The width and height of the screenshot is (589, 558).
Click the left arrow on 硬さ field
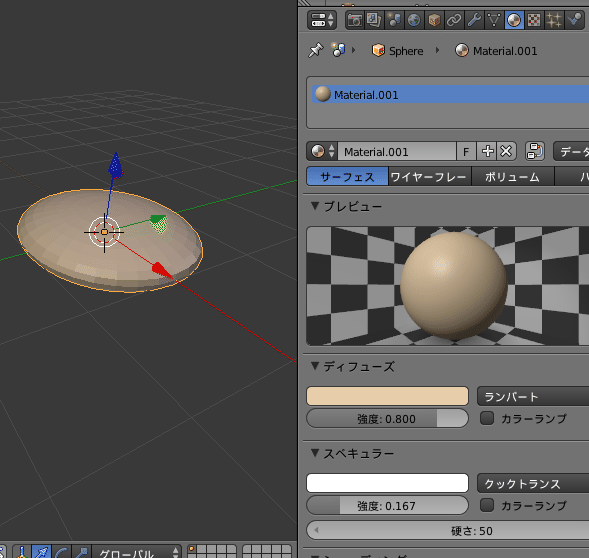pos(316,530)
